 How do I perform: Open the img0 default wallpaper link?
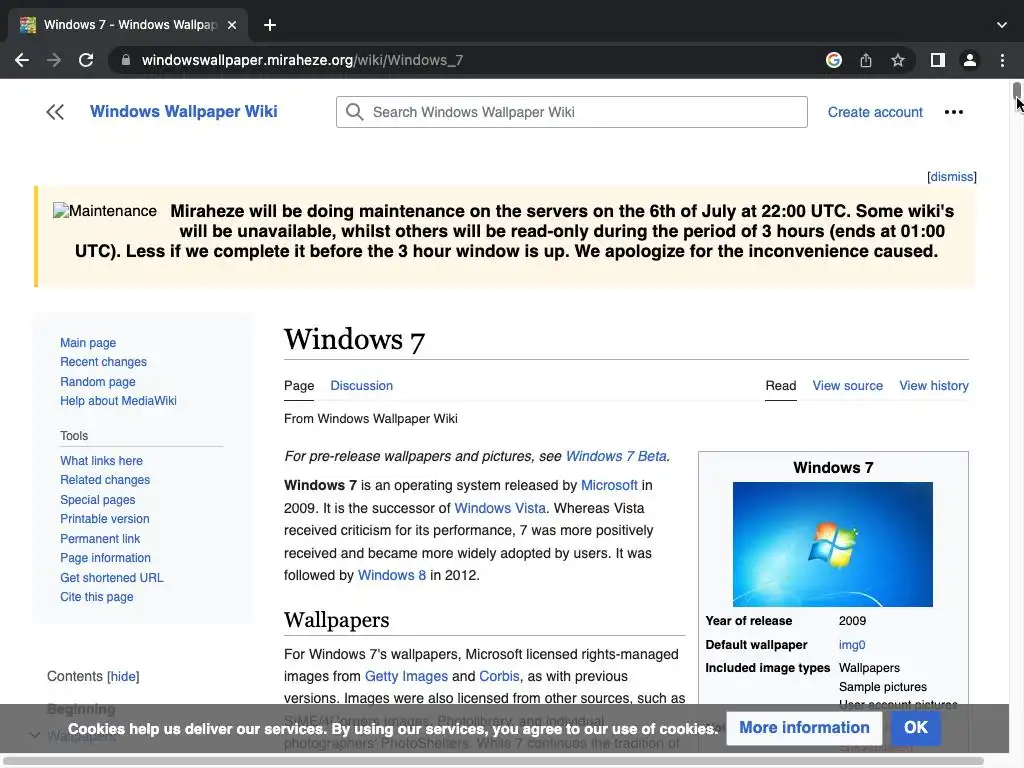coord(852,645)
